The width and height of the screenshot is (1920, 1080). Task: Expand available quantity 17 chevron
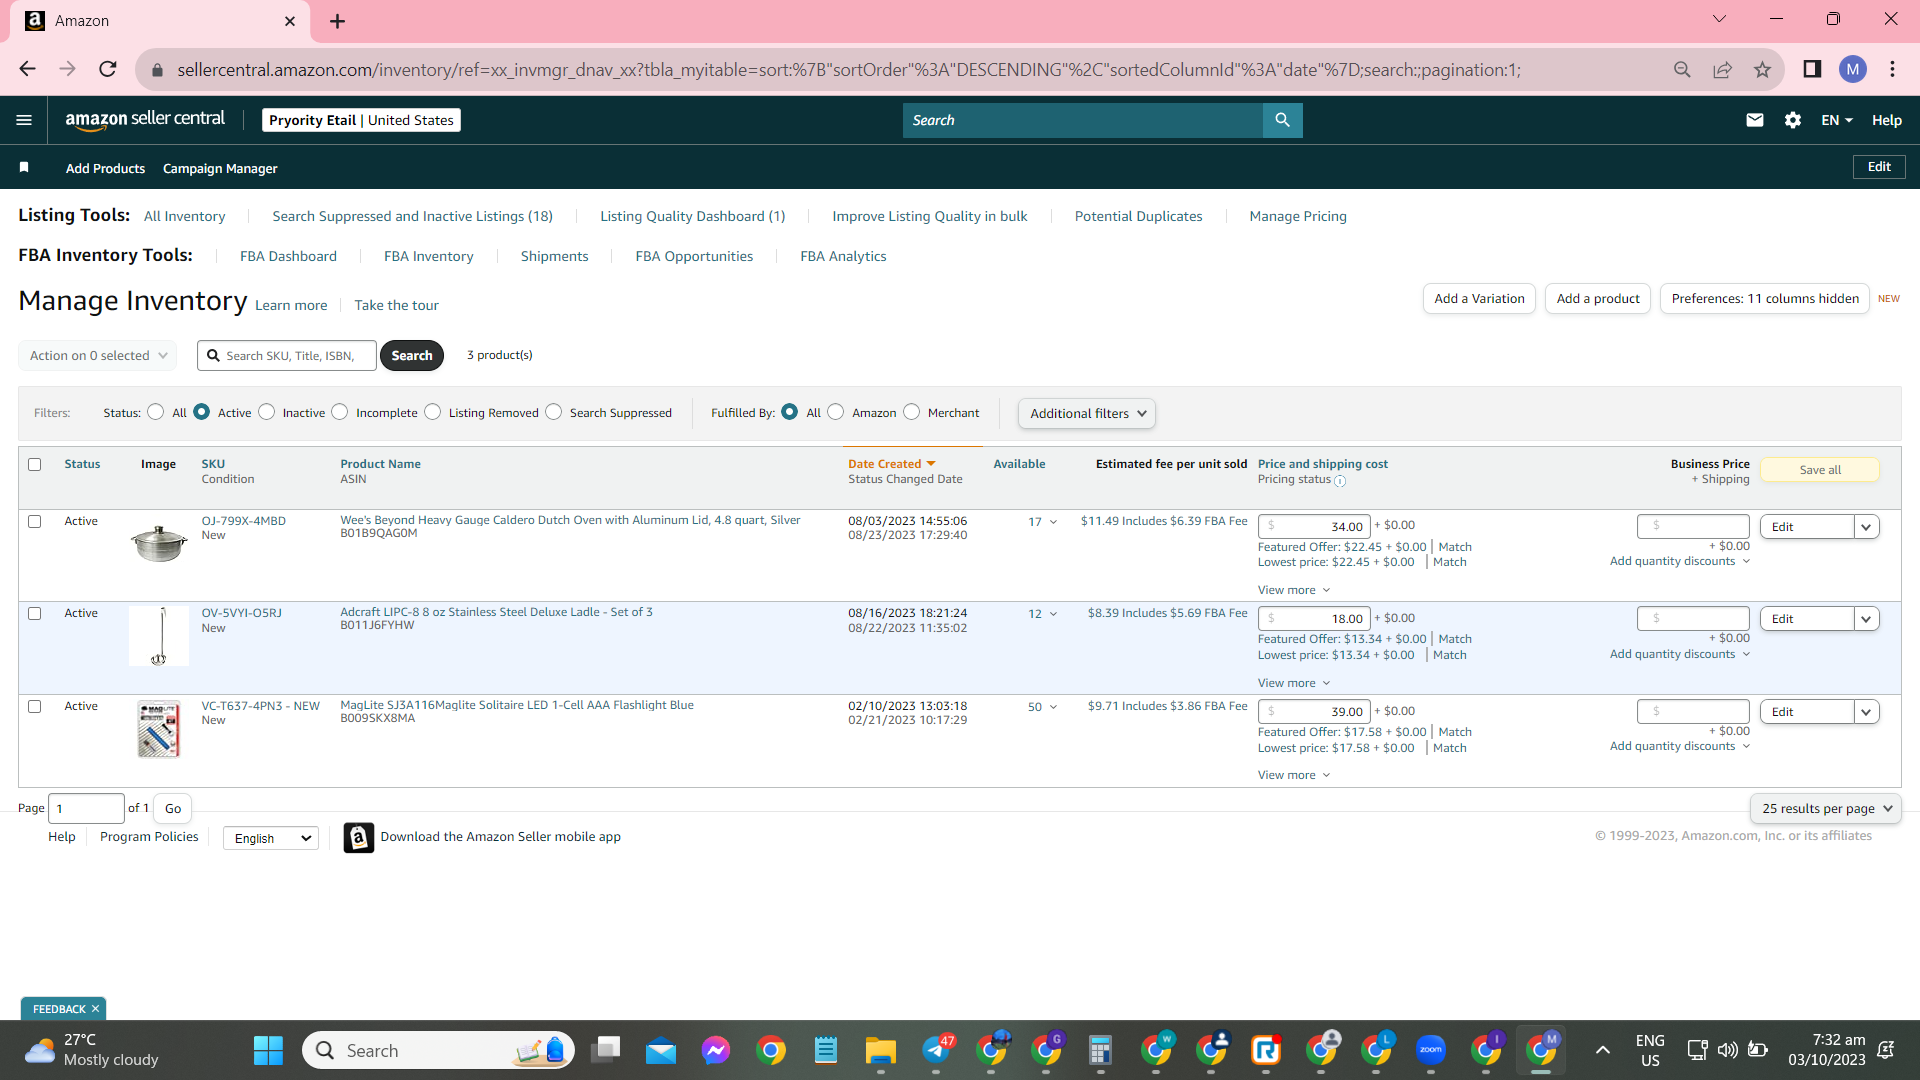[x=1053, y=522]
